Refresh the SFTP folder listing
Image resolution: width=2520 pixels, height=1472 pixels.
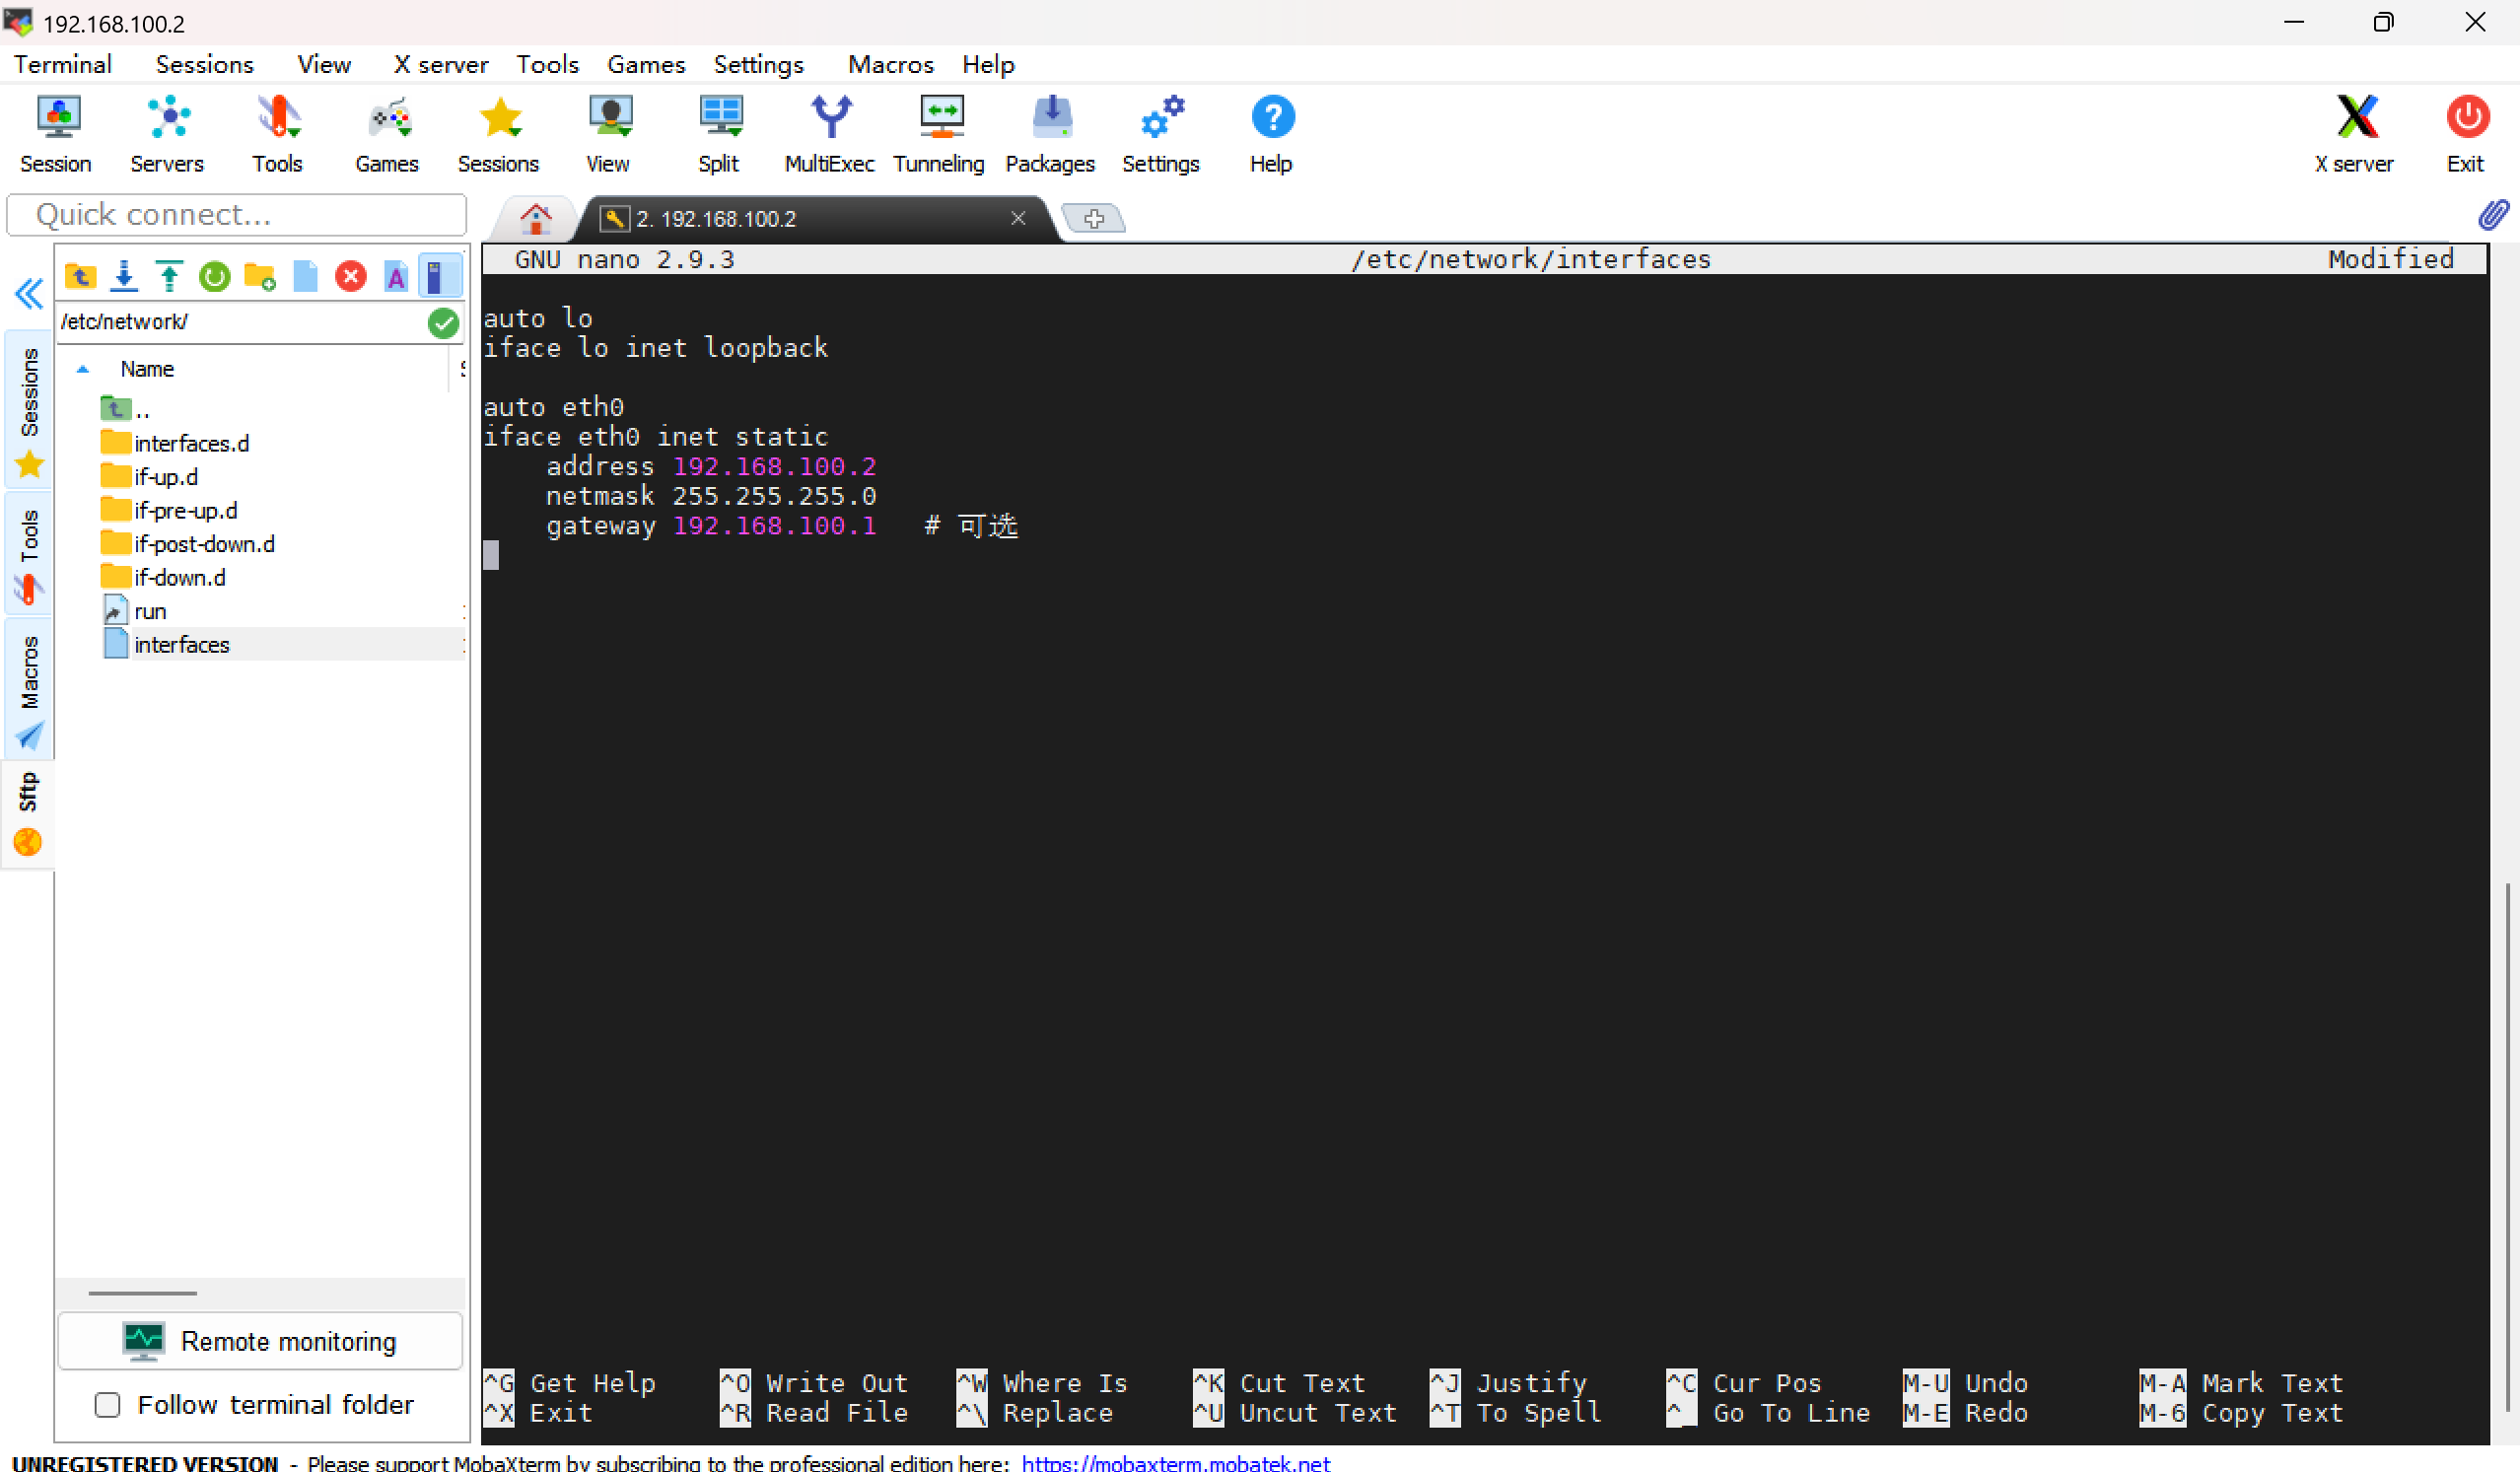coord(214,276)
